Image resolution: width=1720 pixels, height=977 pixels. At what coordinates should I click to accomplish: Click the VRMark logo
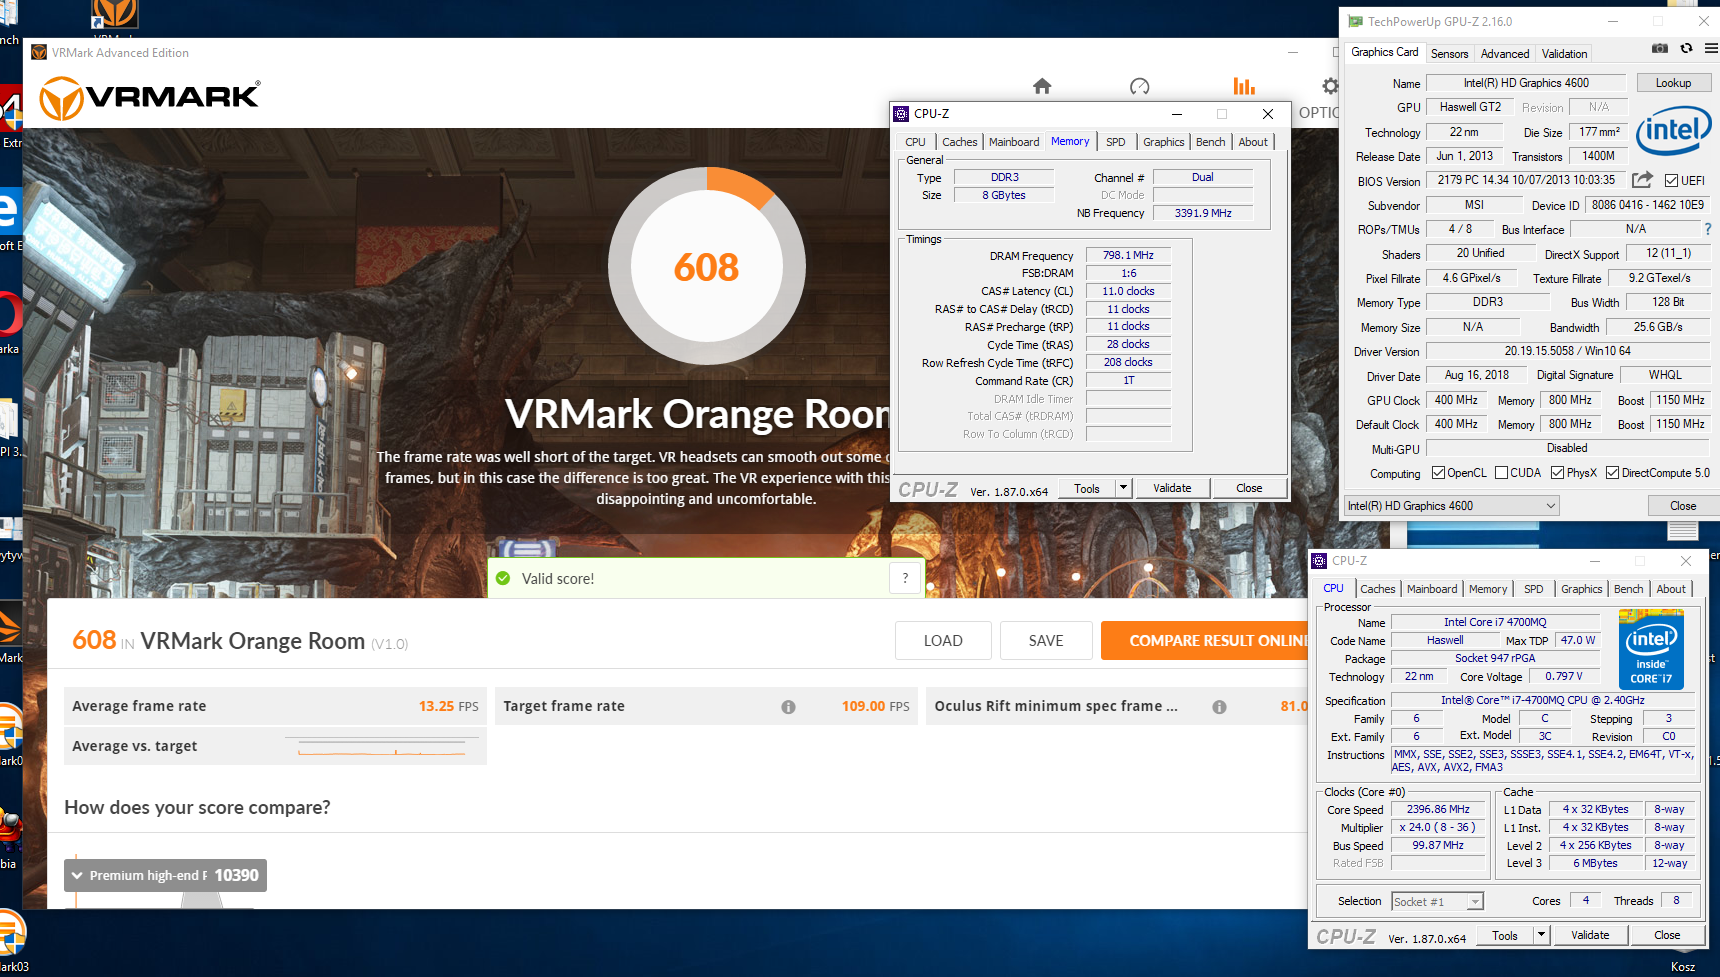coord(150,98)
